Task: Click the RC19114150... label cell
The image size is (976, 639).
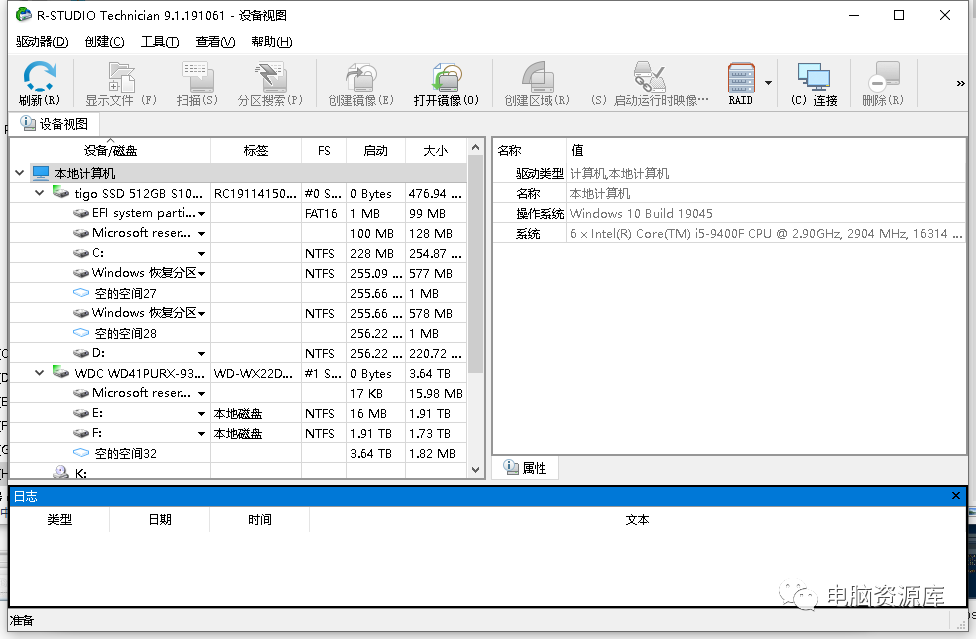Action: 255,194
